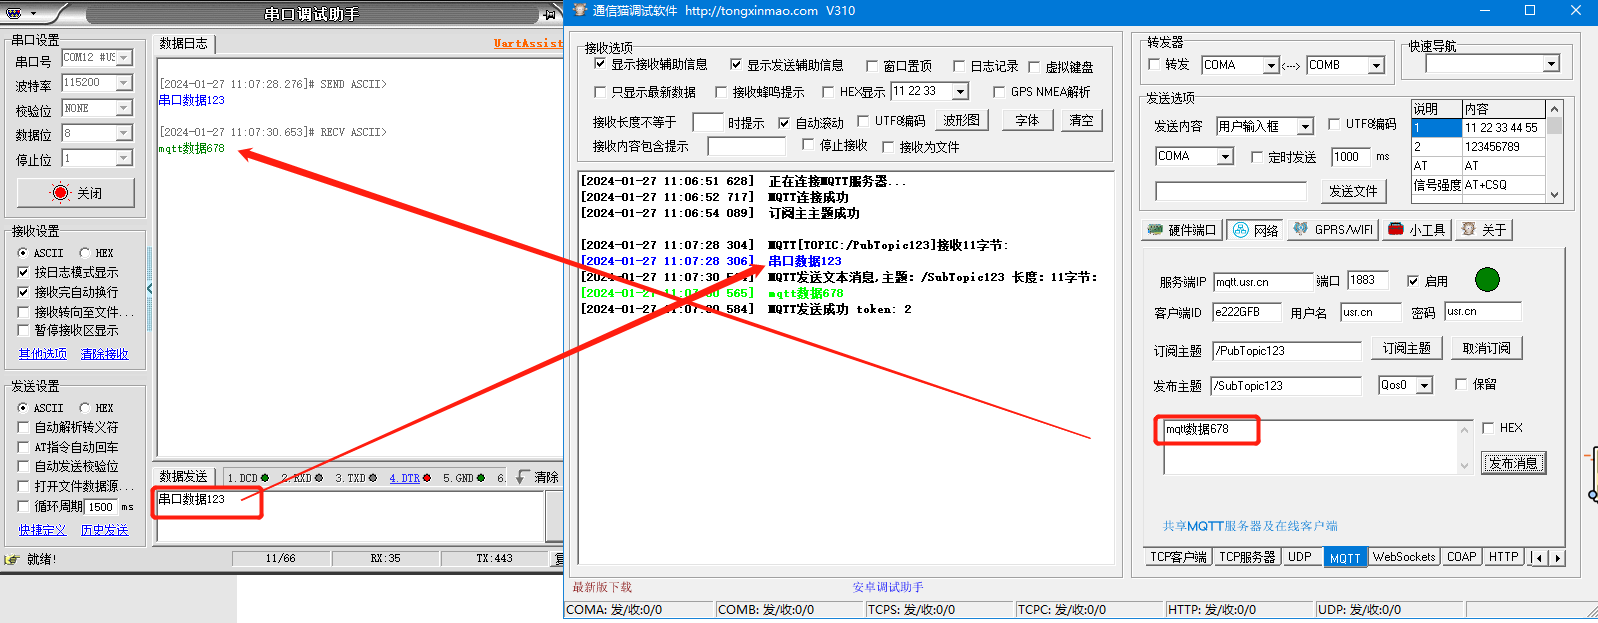Click the 订阅主题 topic input field
The width and height of the screenshot is (1598, 623).
pyautogui.click(x=1286, y=351)
